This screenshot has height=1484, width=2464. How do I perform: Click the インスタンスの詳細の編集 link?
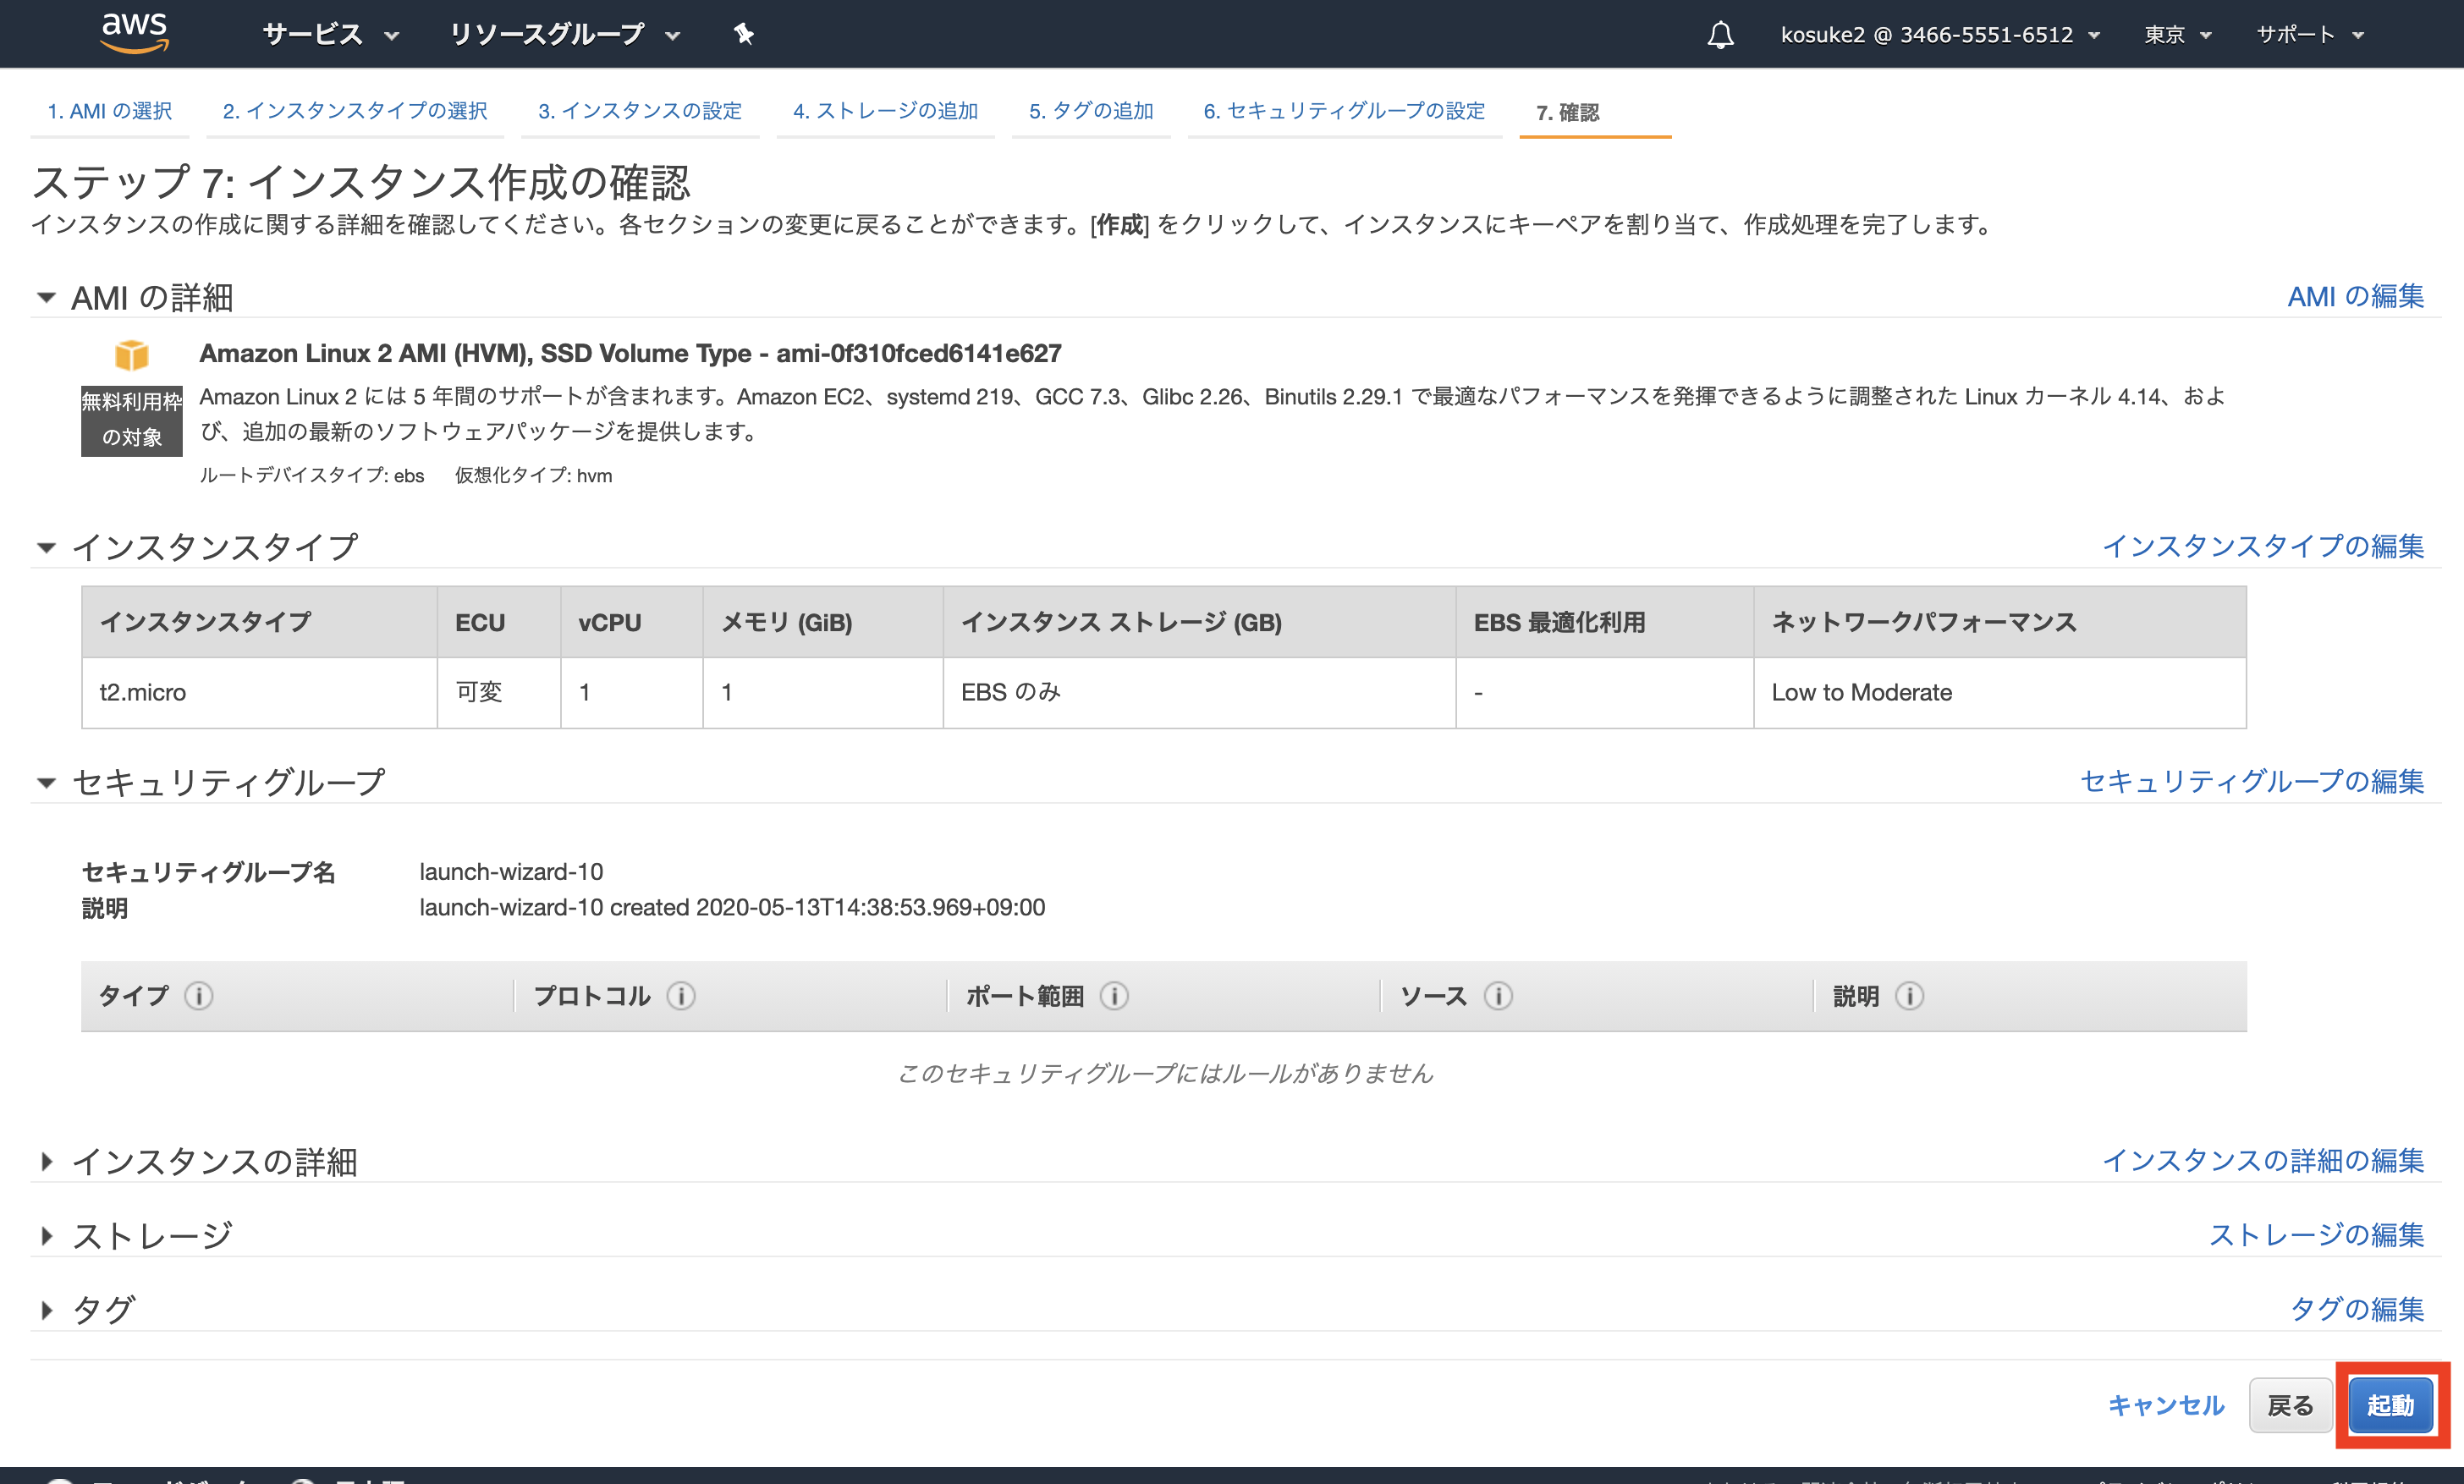point(2263,1160)
